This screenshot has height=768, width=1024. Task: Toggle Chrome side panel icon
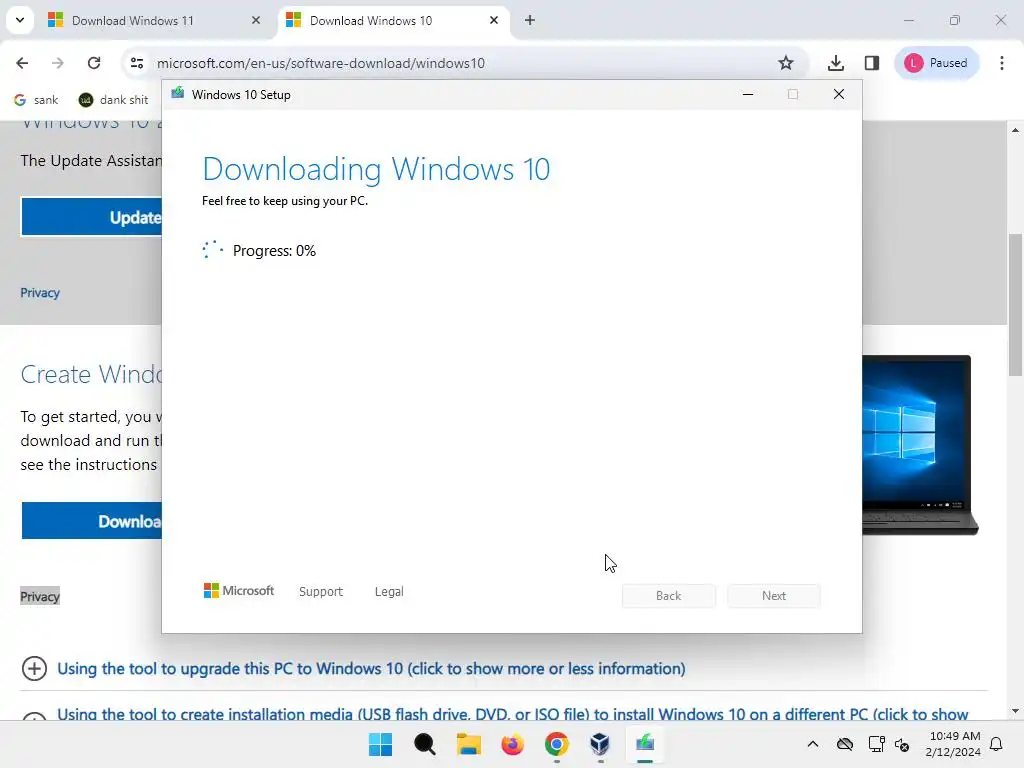[x=871, y=63]
